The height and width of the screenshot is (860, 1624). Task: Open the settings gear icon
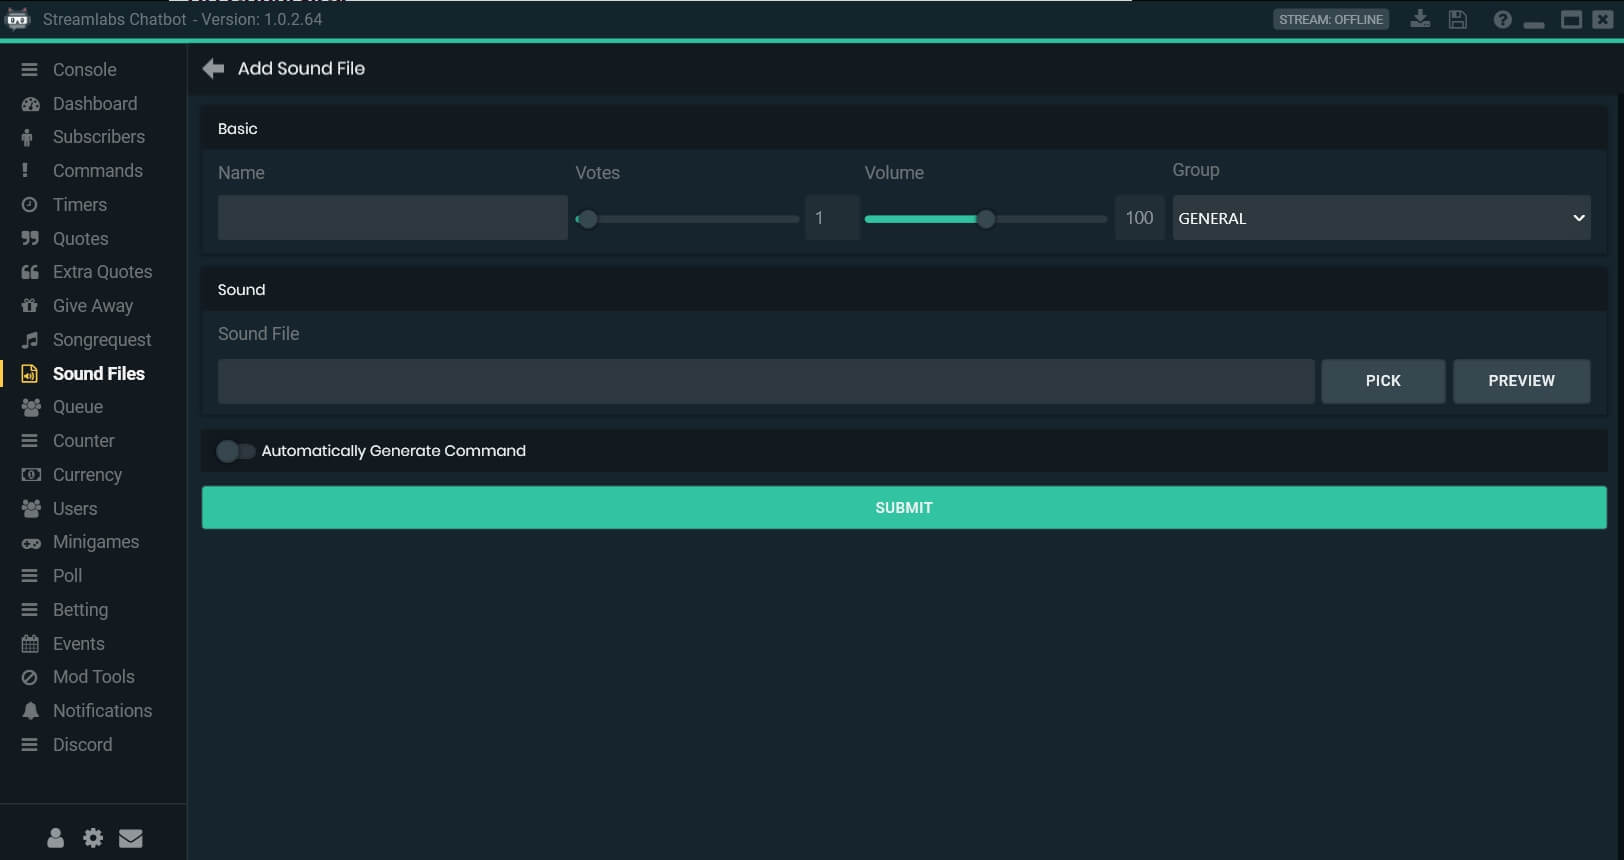pos(93,838)
